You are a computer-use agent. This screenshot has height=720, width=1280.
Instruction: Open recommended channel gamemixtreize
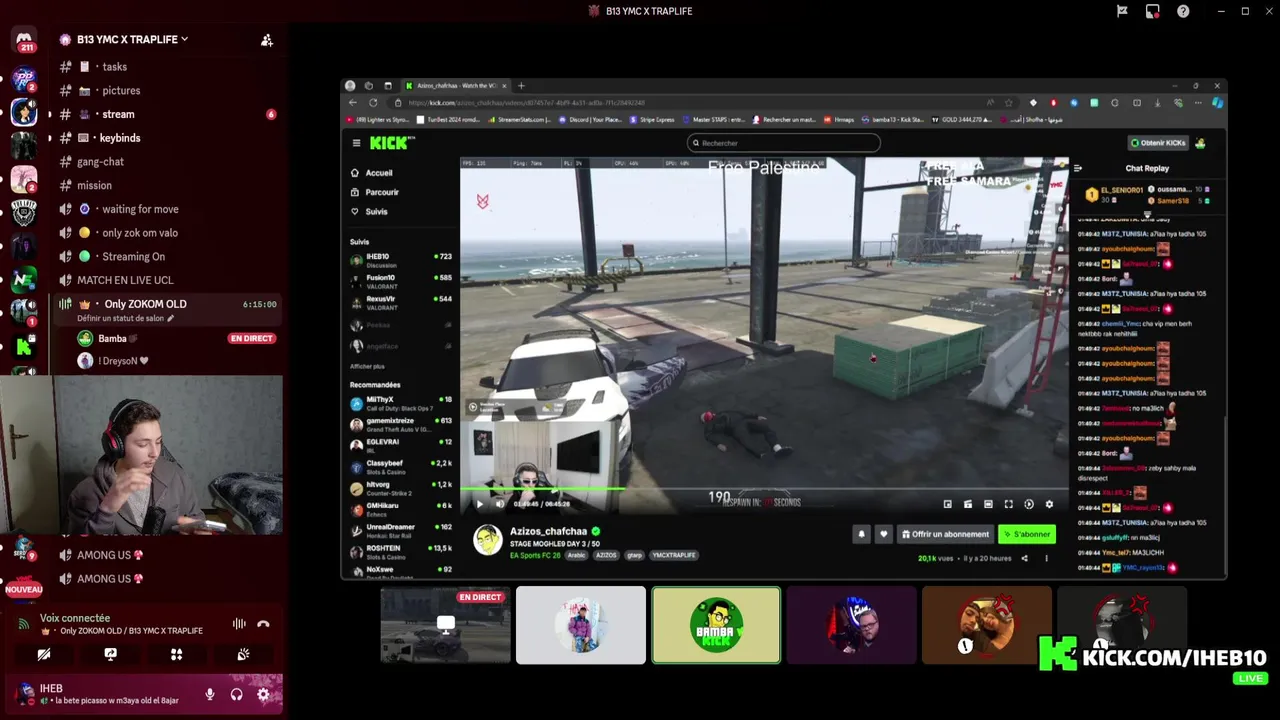tap(401, 424)
